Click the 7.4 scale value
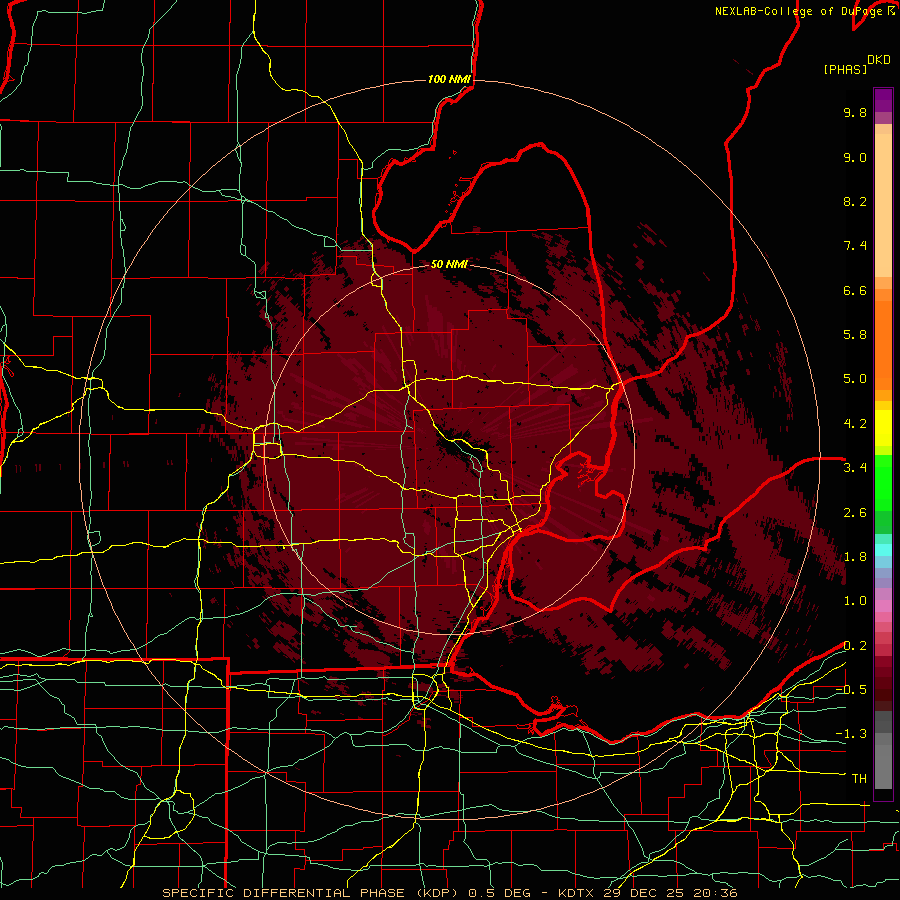 pos(855,246)
